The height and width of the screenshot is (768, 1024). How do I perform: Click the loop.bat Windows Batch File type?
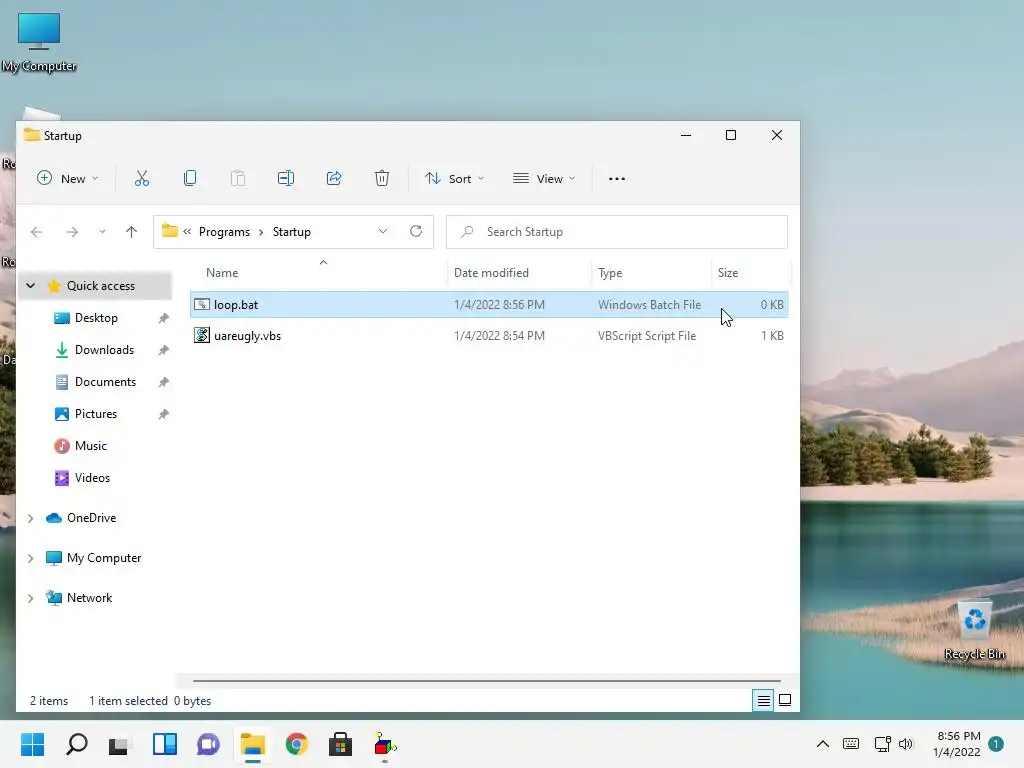click(x=649, y=305)
